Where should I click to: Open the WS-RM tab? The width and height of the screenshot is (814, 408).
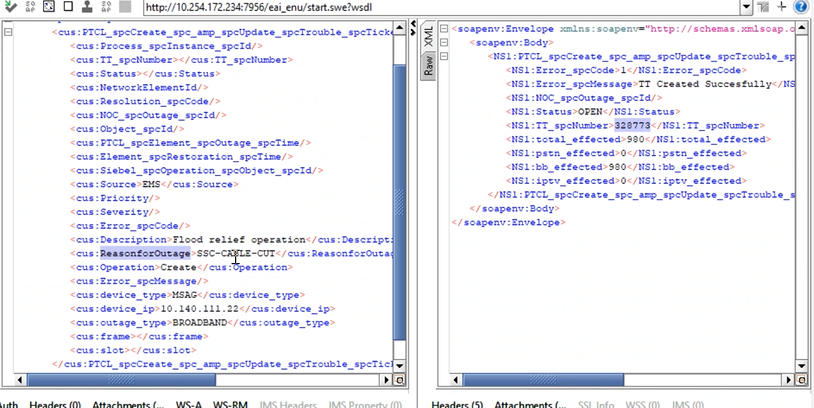(229, 403)
